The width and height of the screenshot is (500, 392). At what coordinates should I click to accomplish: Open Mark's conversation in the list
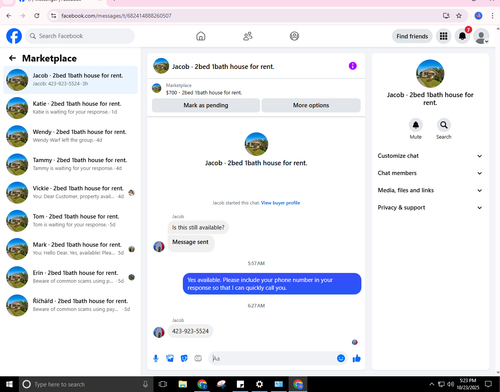point(70,249)
